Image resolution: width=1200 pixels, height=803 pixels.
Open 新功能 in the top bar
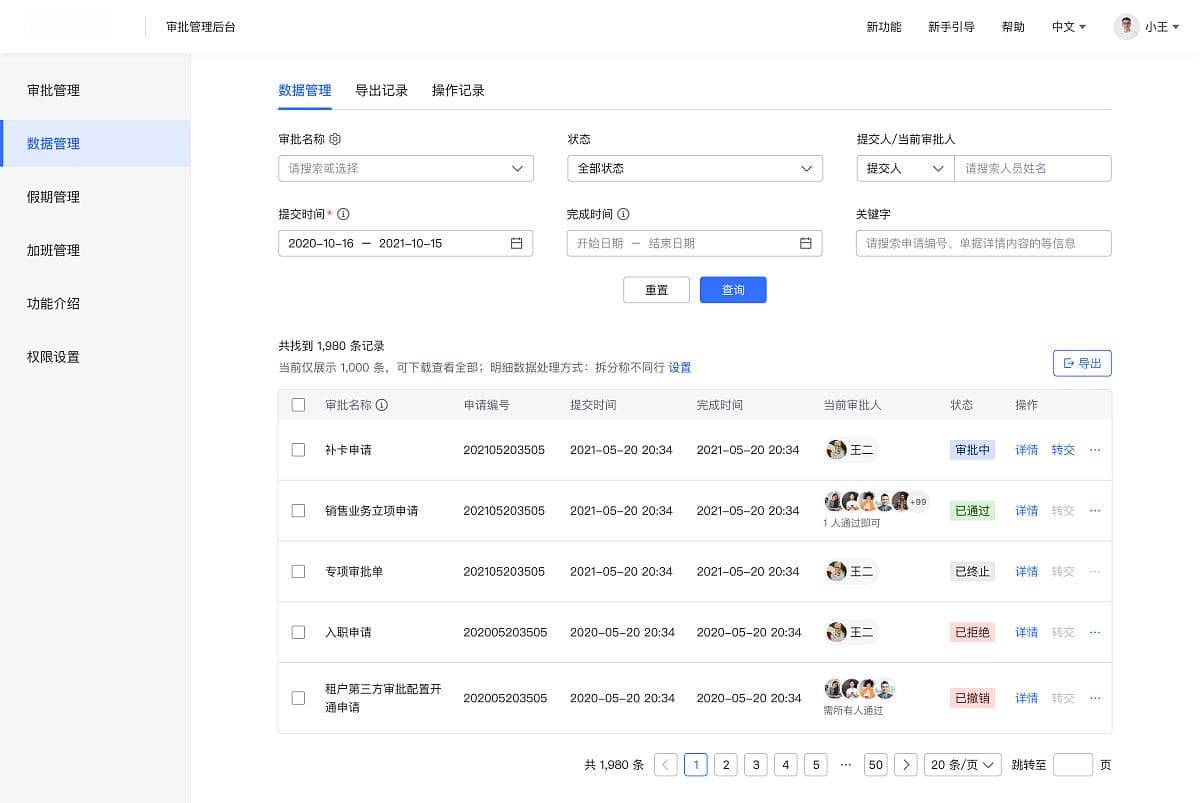(x=884, y=27)
